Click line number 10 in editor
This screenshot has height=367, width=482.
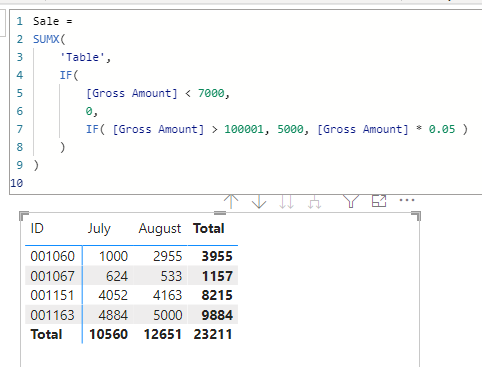tap(17, 183)
